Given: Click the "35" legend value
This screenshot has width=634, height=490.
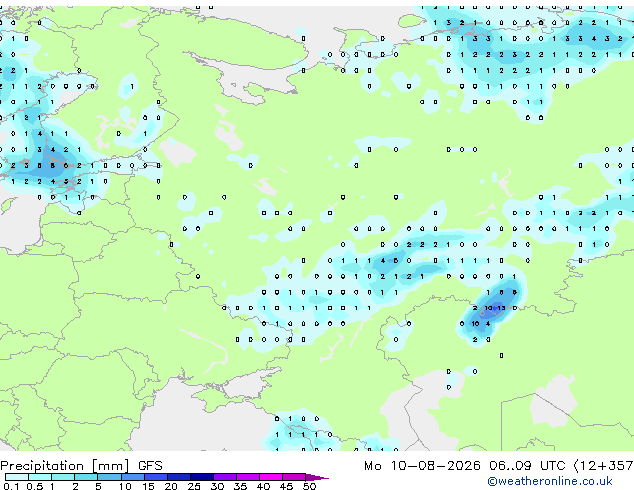Looking at the screenshot, I should (240, 486).
